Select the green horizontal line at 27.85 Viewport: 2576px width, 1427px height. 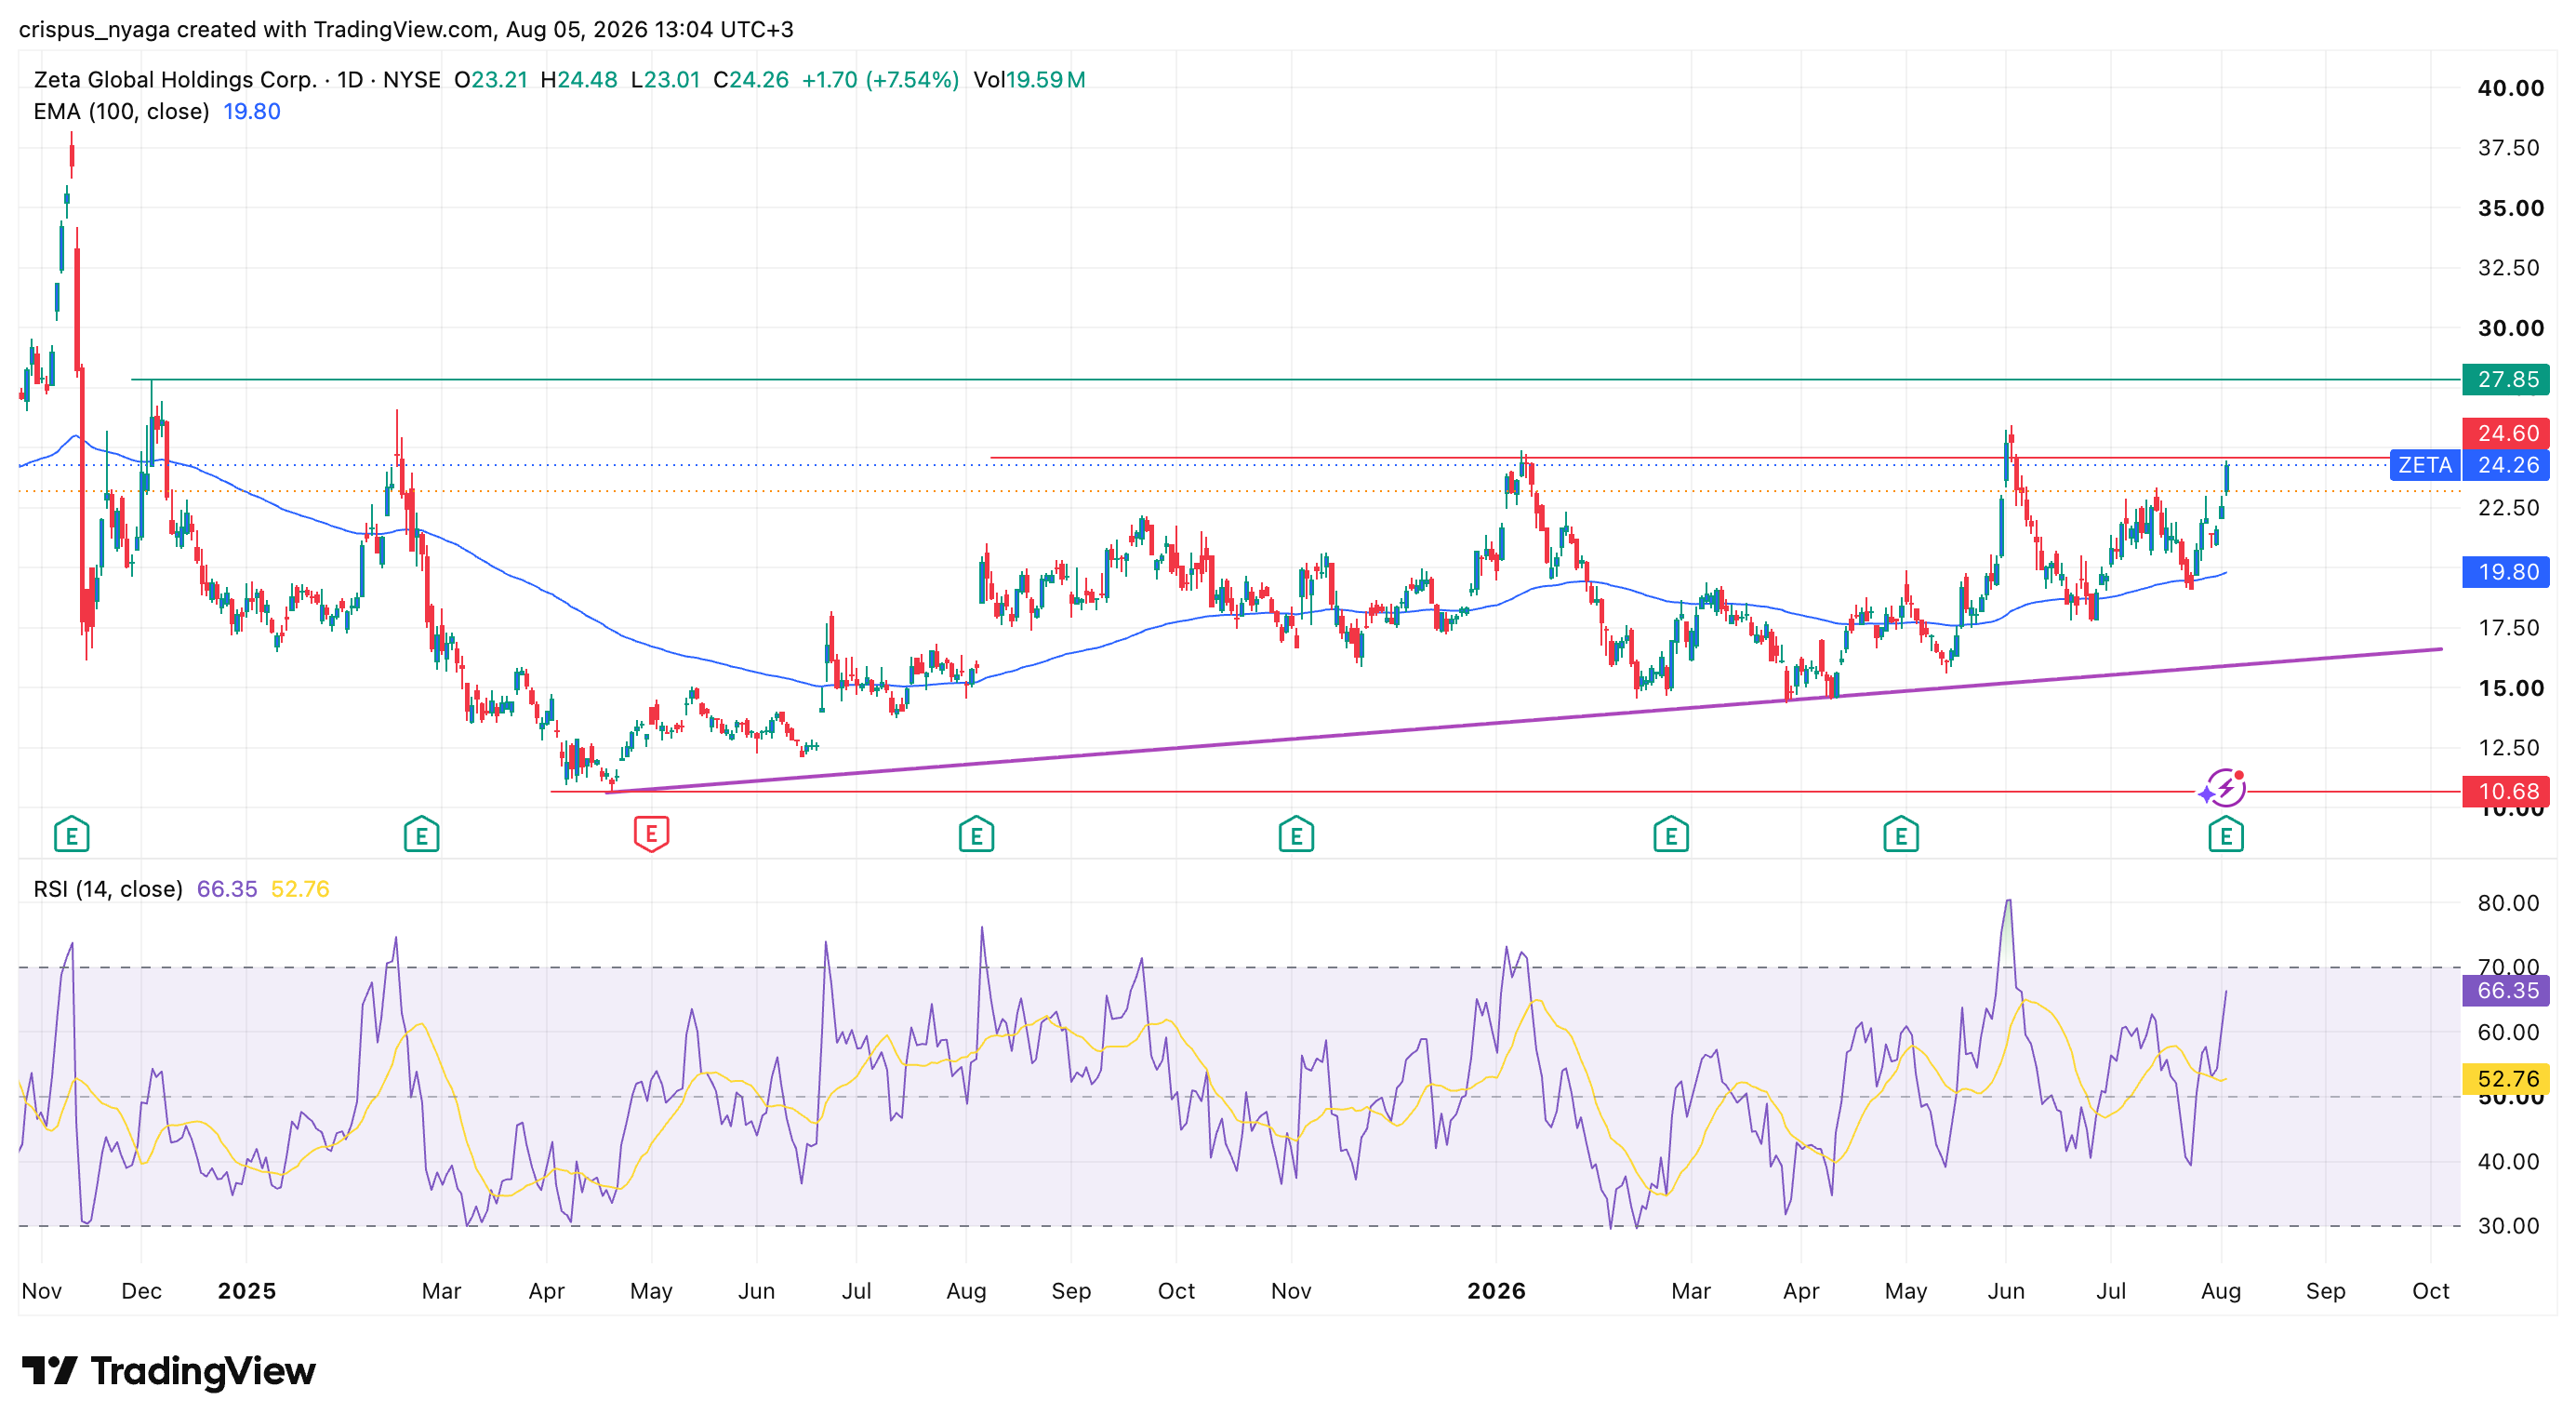point(1296,380)
